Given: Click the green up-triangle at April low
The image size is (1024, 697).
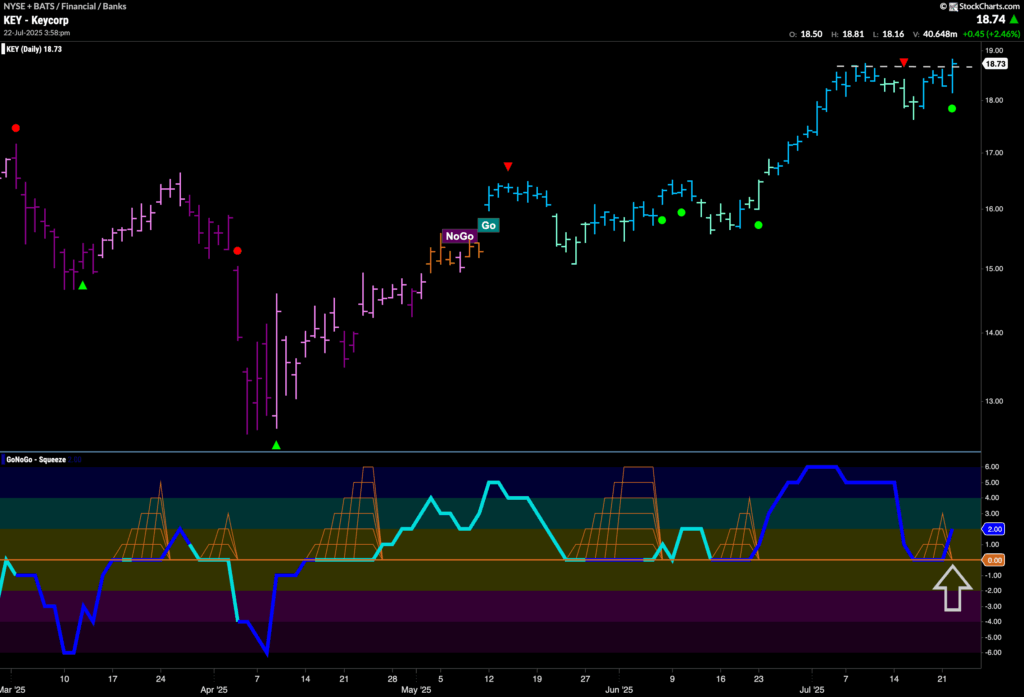Looking at the screenshot, I should click(276, 444).
